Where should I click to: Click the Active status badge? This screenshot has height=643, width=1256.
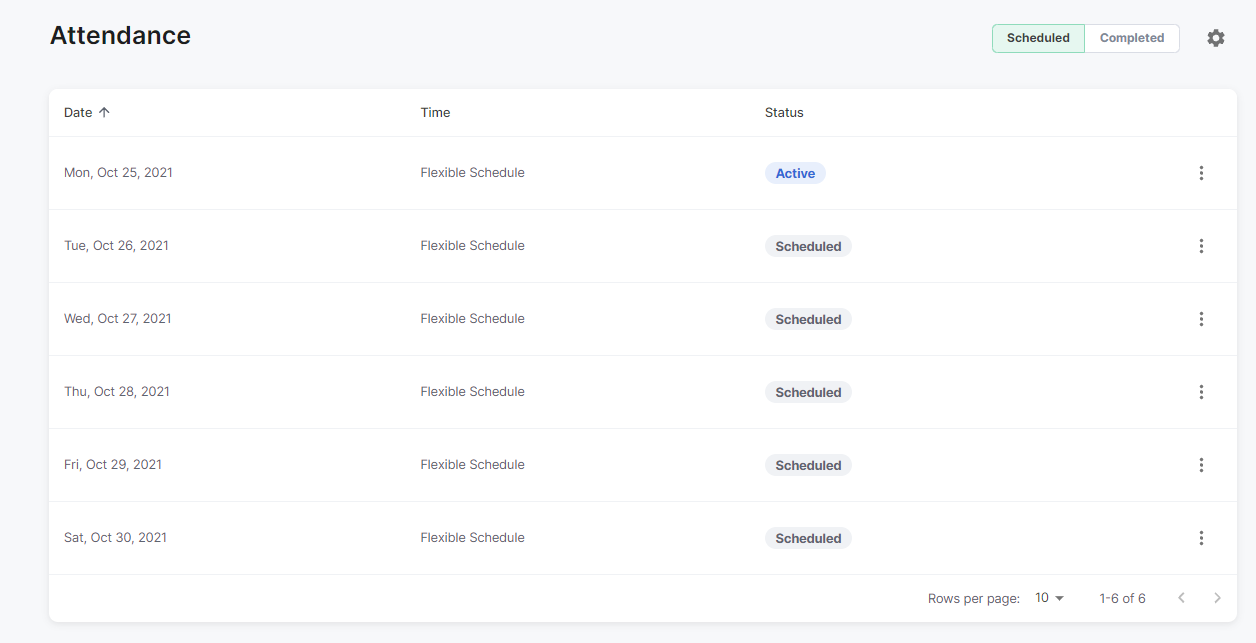pos(795,173)
